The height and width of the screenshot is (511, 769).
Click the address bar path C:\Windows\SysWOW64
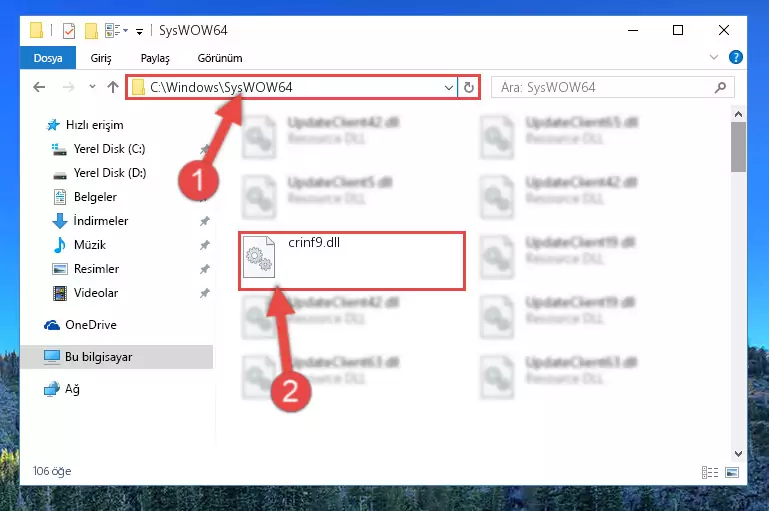click(x=221, y=87)
